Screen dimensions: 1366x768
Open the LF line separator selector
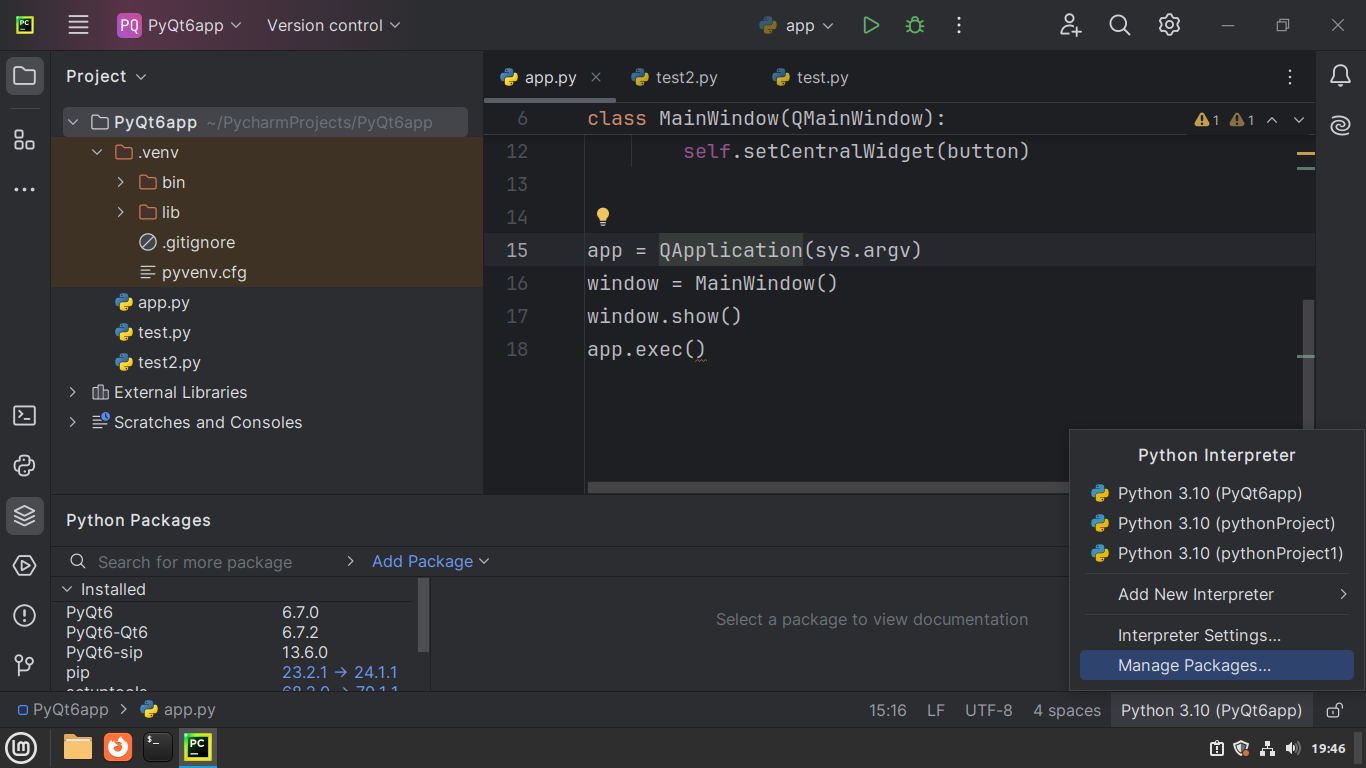(936, 710)
